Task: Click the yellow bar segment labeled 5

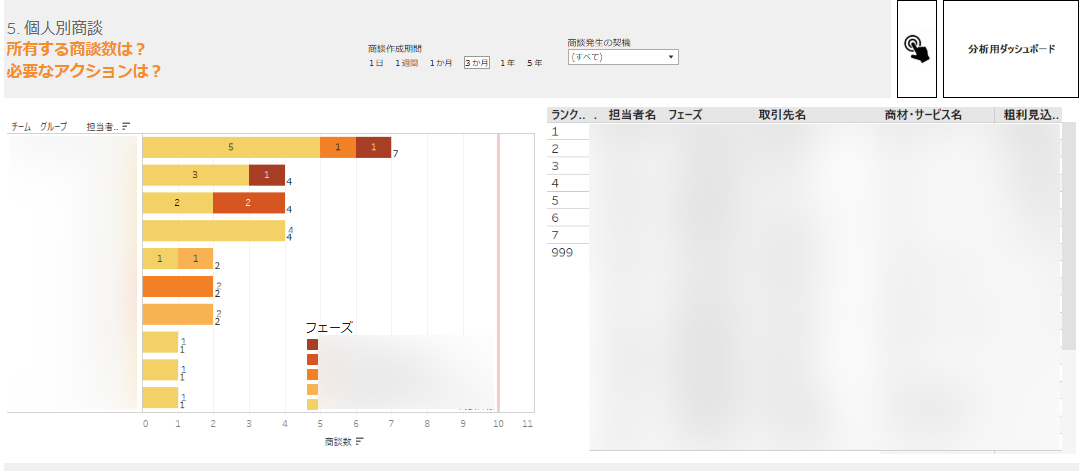Action: pos(231,147)
